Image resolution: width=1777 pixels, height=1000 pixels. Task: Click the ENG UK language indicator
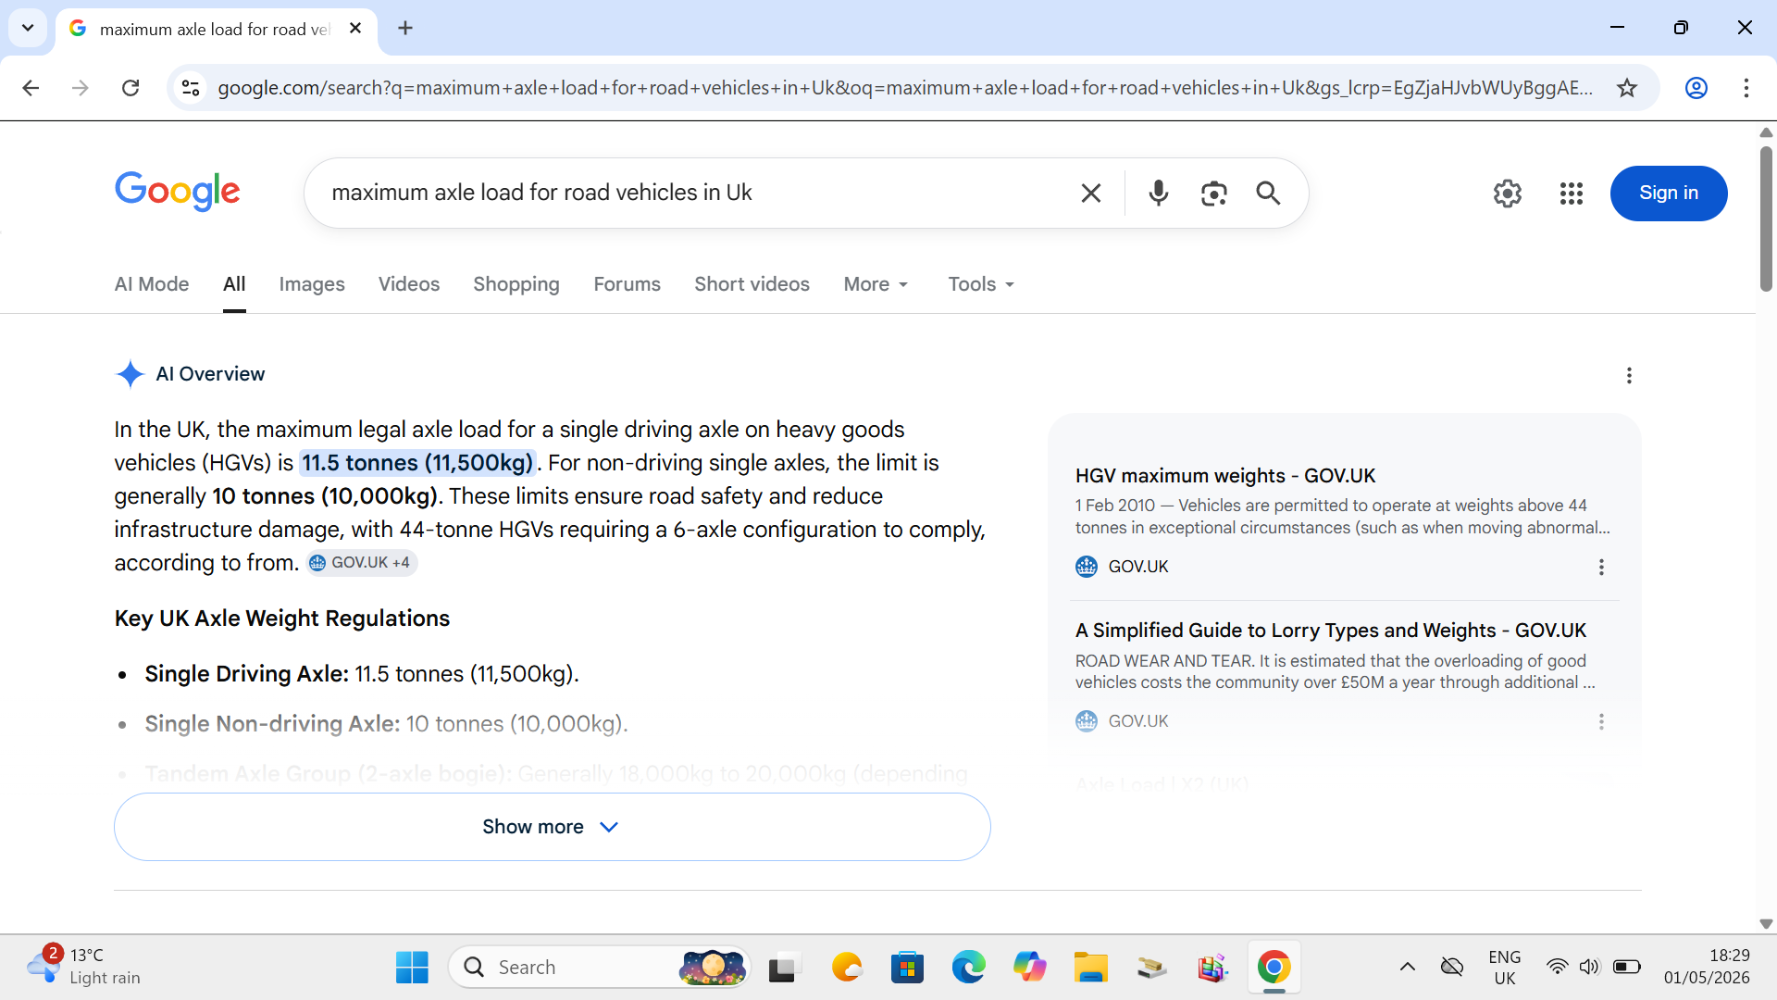(x=1504, y=967)
